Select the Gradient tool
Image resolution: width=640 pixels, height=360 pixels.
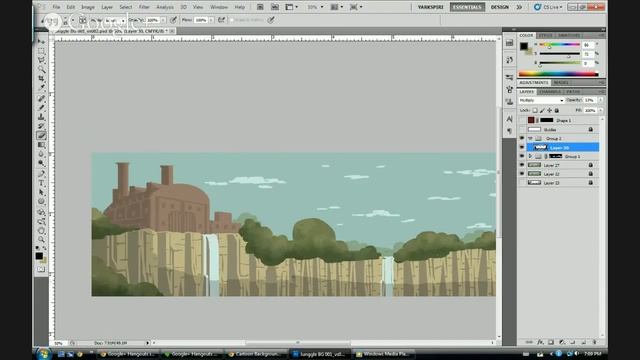41,144
